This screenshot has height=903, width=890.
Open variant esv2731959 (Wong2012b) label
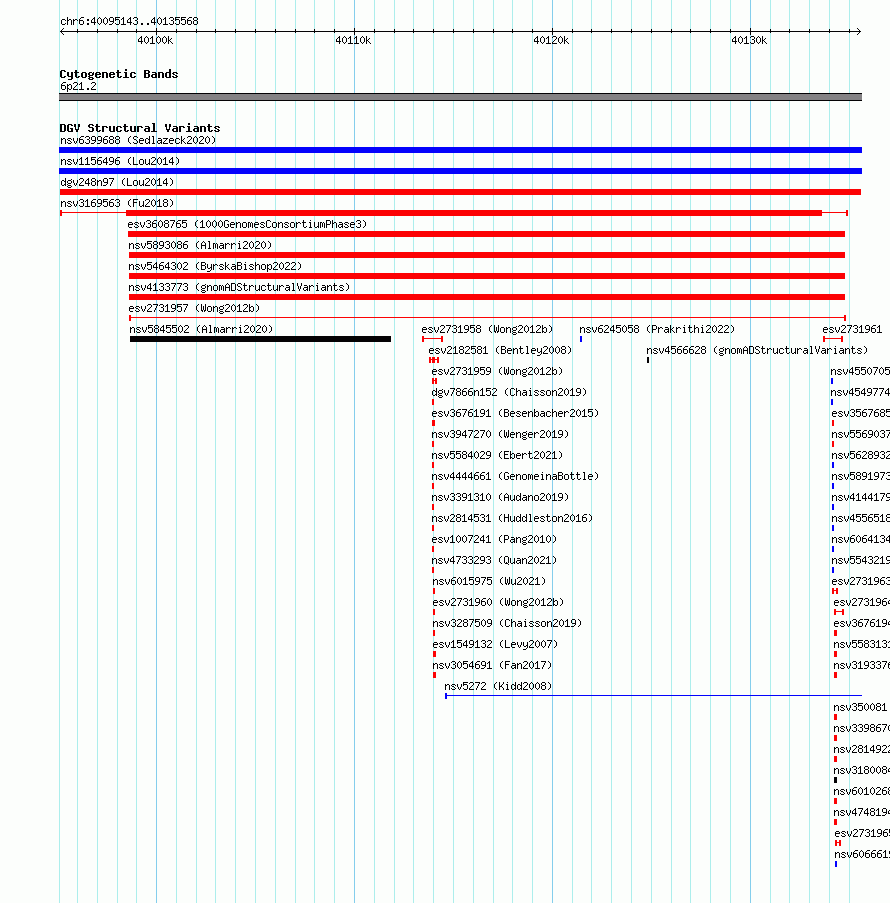click(x=497, y=371)
